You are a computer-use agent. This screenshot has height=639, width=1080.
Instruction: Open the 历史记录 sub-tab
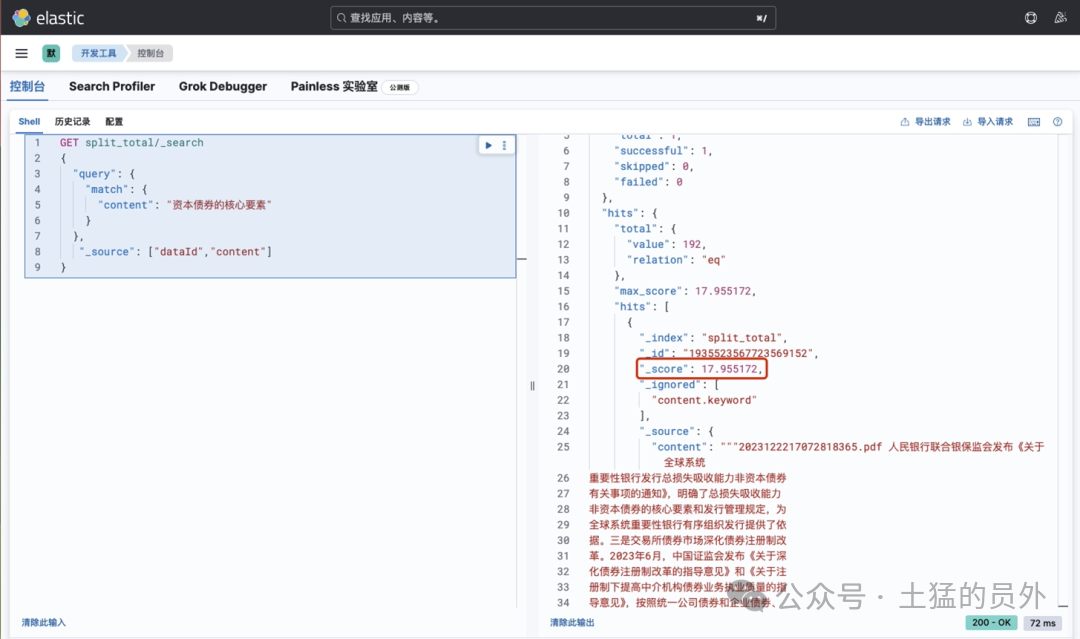point(72,121)
